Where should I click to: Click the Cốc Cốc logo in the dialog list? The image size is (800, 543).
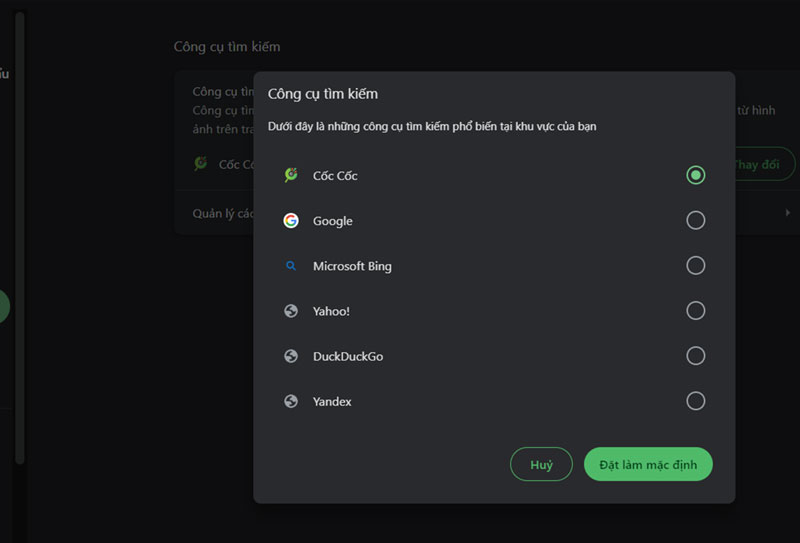tap(291, 175)
